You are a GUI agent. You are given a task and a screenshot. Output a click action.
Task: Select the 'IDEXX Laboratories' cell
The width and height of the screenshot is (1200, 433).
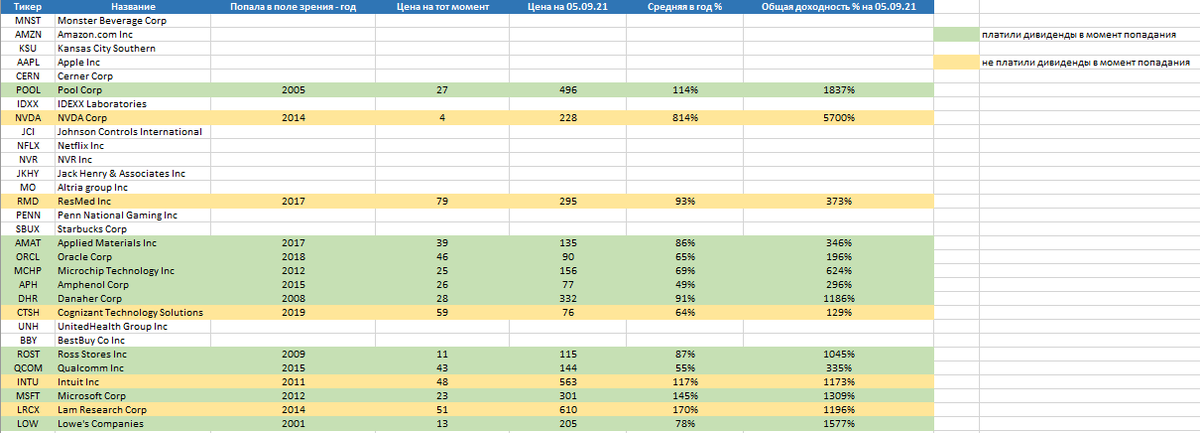click(133, 104)
